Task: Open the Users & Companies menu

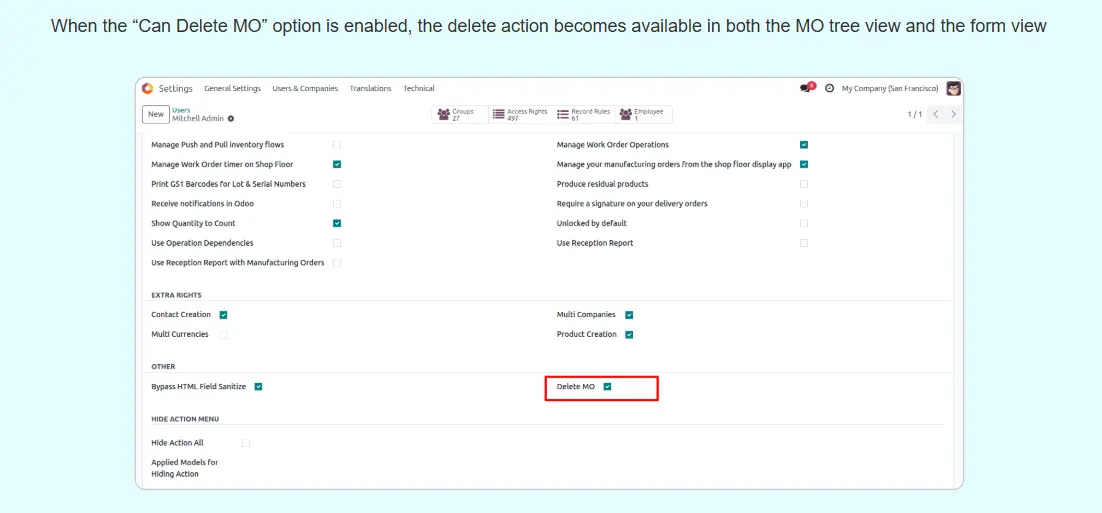Action: (305, 88)
